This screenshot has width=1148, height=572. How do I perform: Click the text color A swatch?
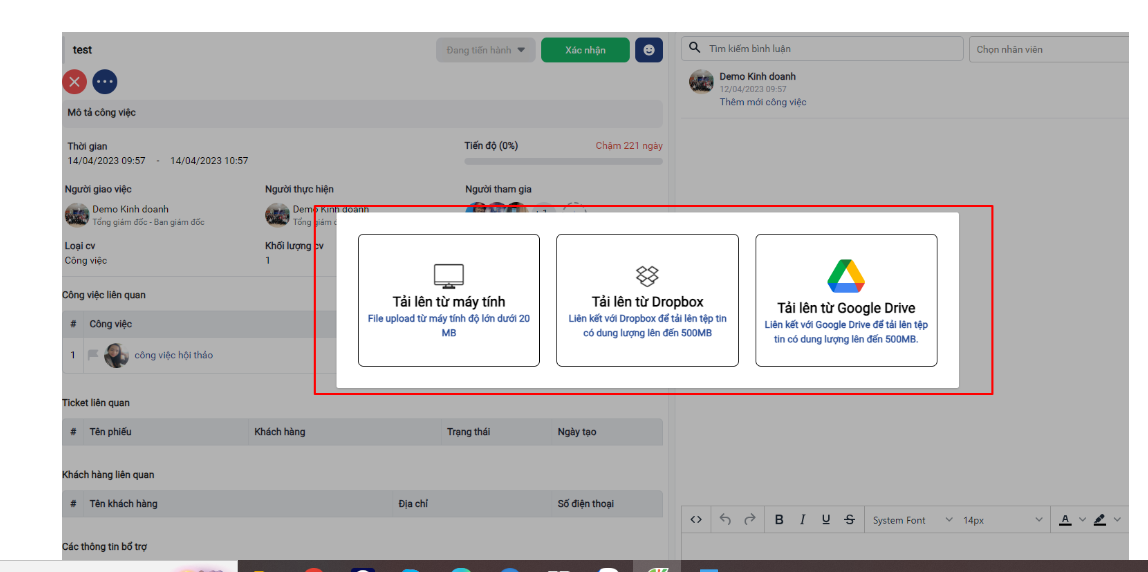point(1066,520)
